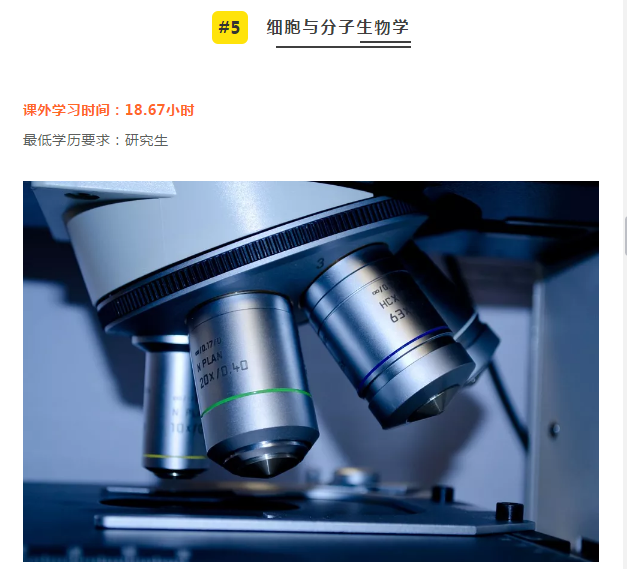
Task: Click the black knob on stage corner
Action: pyautogui.click(x=509, y=511)
